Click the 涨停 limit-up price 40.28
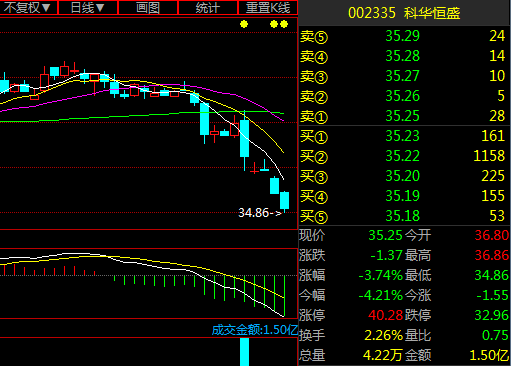 [386, 315]
